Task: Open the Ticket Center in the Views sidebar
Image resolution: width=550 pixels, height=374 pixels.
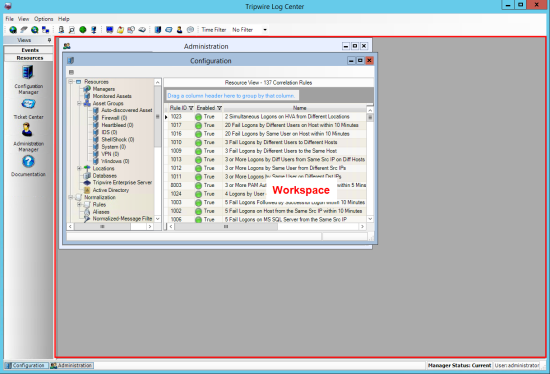Action: (28, 109)
